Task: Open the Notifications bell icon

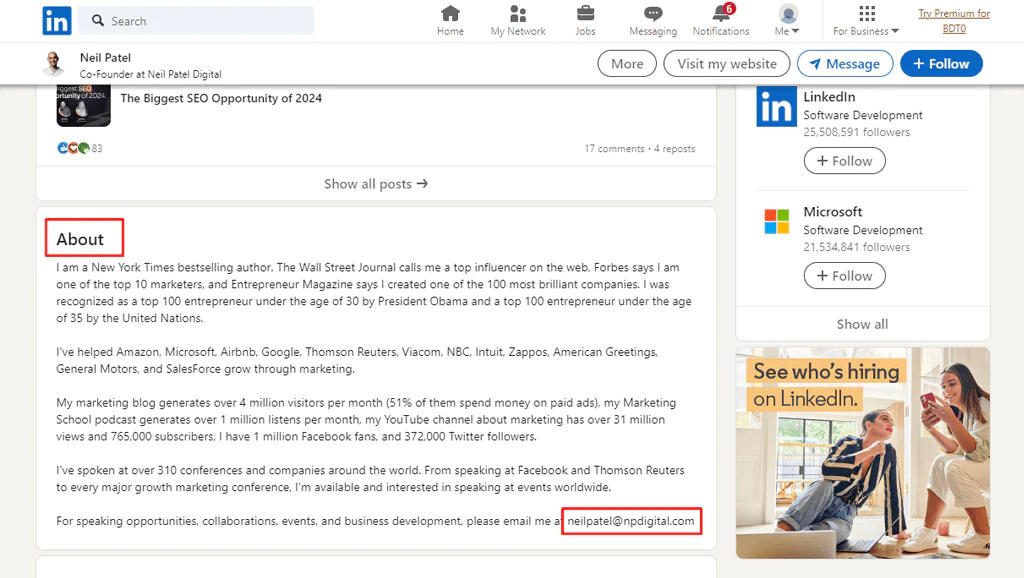Action: pyautogui.click(x=721, y=14)
